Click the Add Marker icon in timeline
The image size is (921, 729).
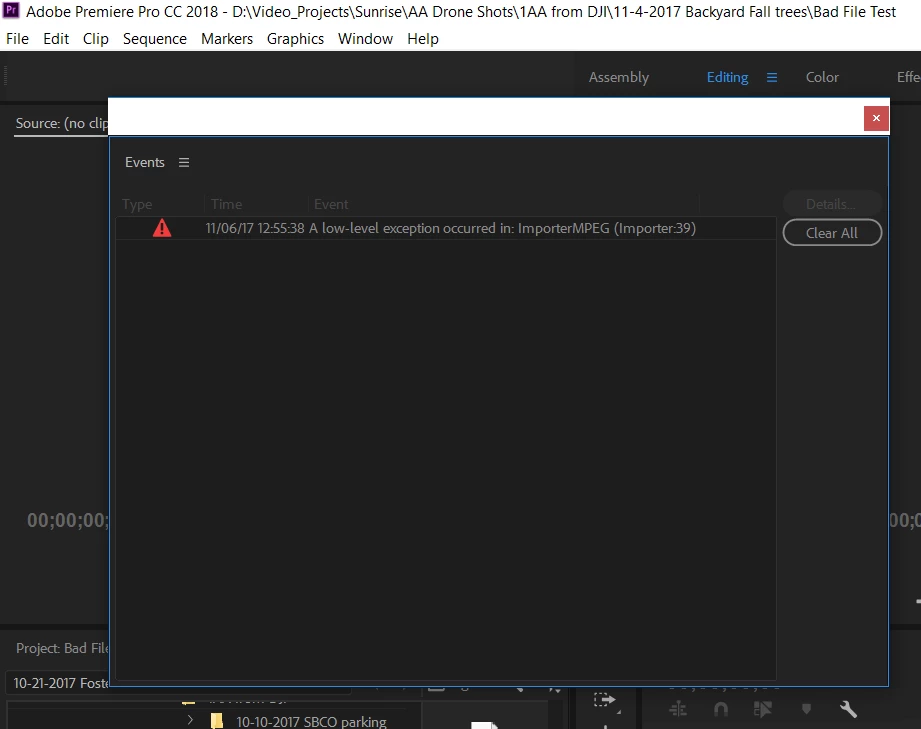click(x=806, y=709)
